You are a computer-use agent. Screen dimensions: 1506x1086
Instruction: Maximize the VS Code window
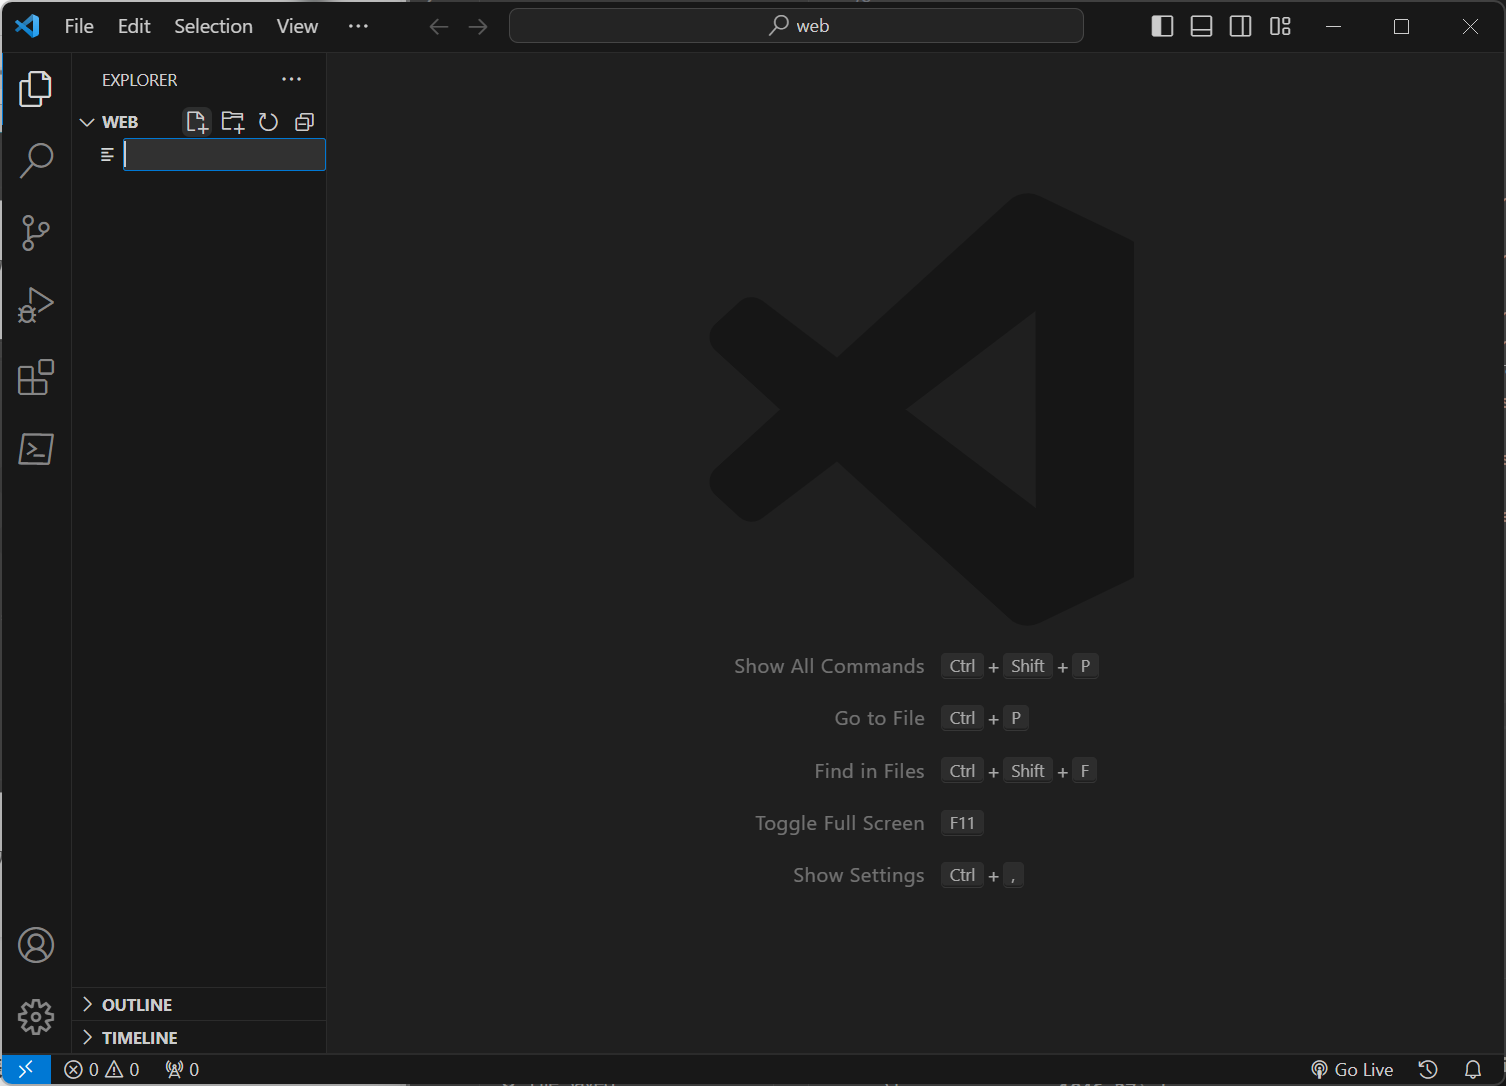[x=1401, y=26]
